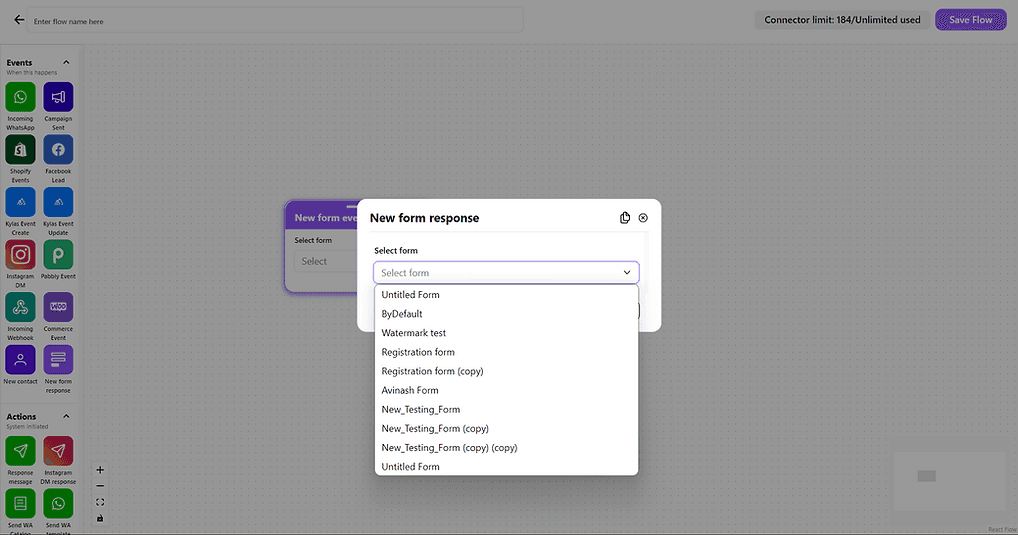Add the Facebook Lead event

pyautogui.click(x=58, y=150)
